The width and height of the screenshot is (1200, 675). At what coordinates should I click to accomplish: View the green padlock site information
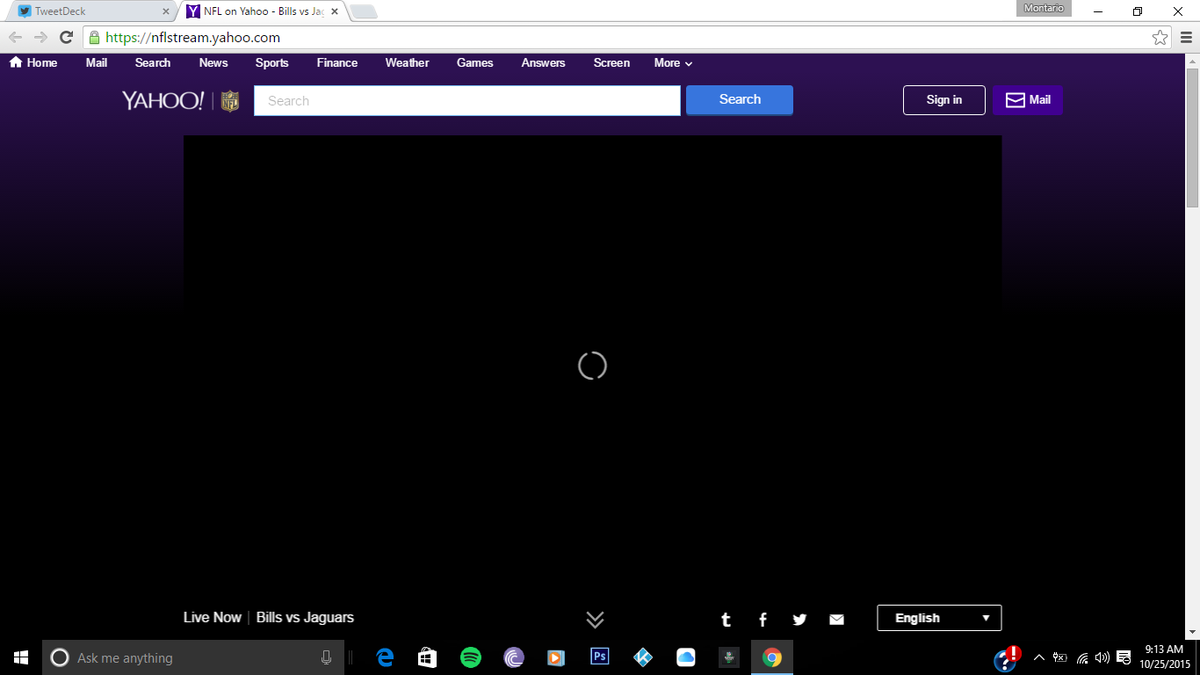[x=94, y=38]
